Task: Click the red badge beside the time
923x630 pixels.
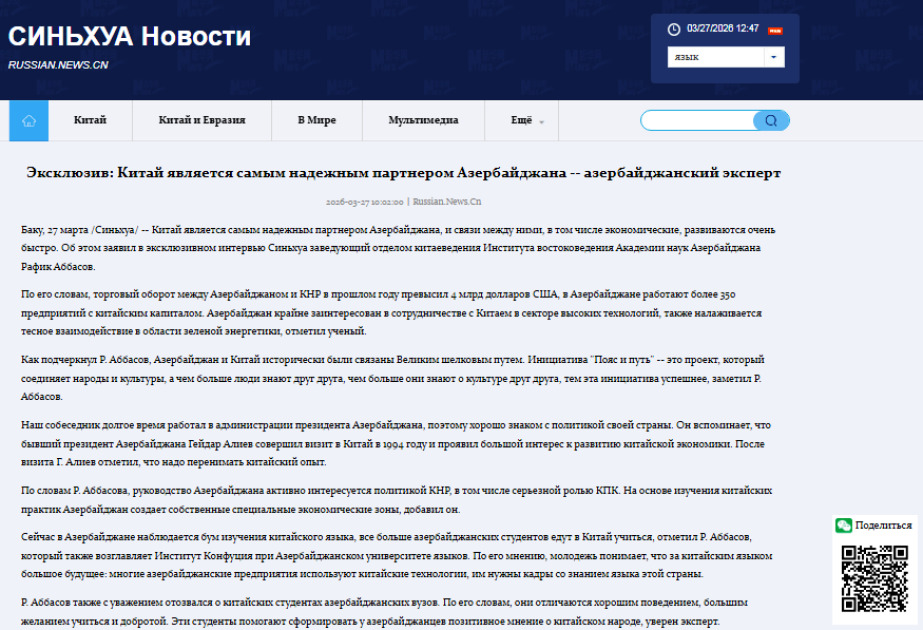Action: (x=775, y=29)
